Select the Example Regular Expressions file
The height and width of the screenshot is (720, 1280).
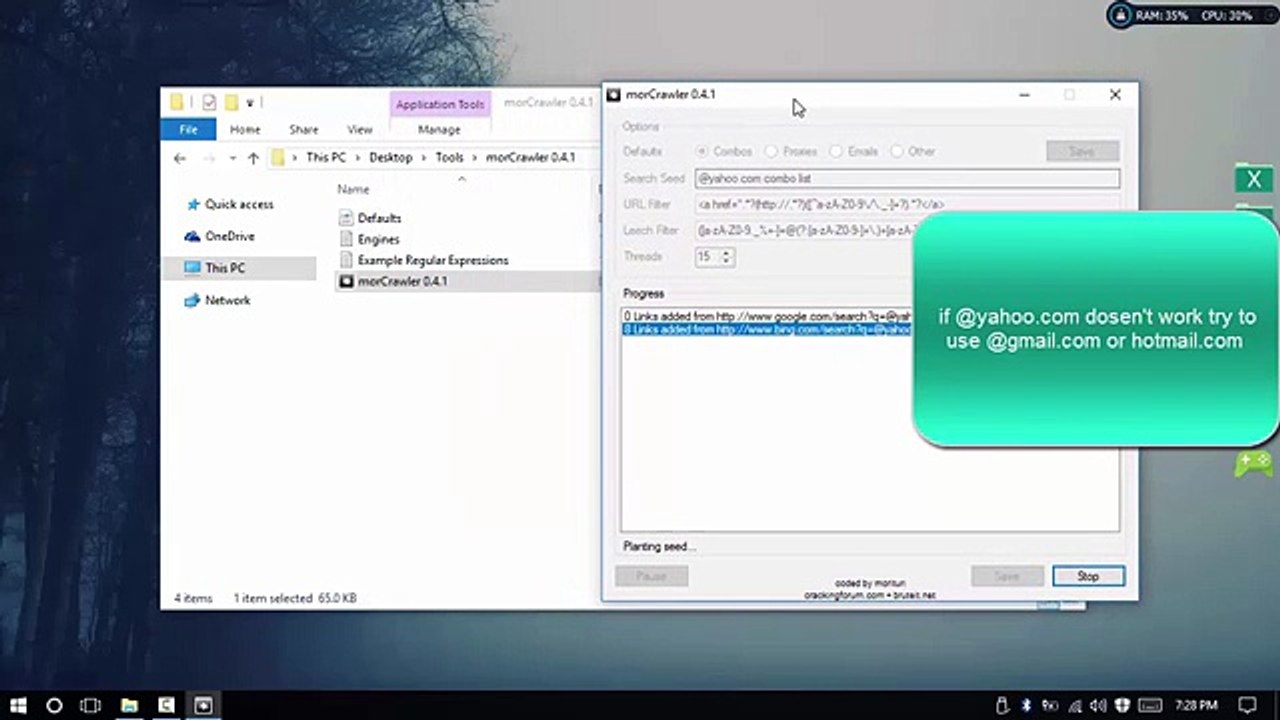433,260
